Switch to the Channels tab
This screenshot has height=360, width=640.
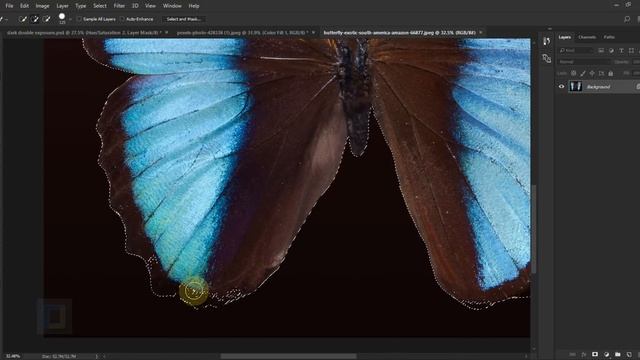[x=587, y=37]
